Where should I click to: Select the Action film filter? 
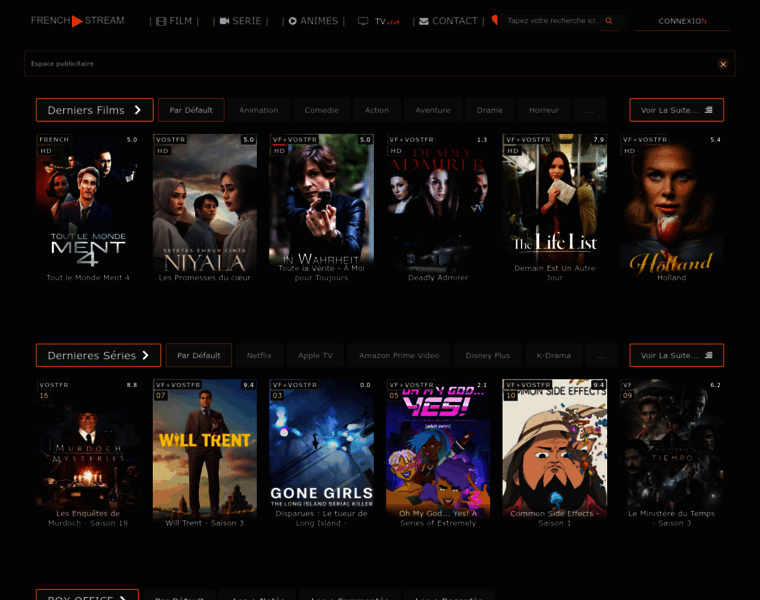[x=377, y=110]
